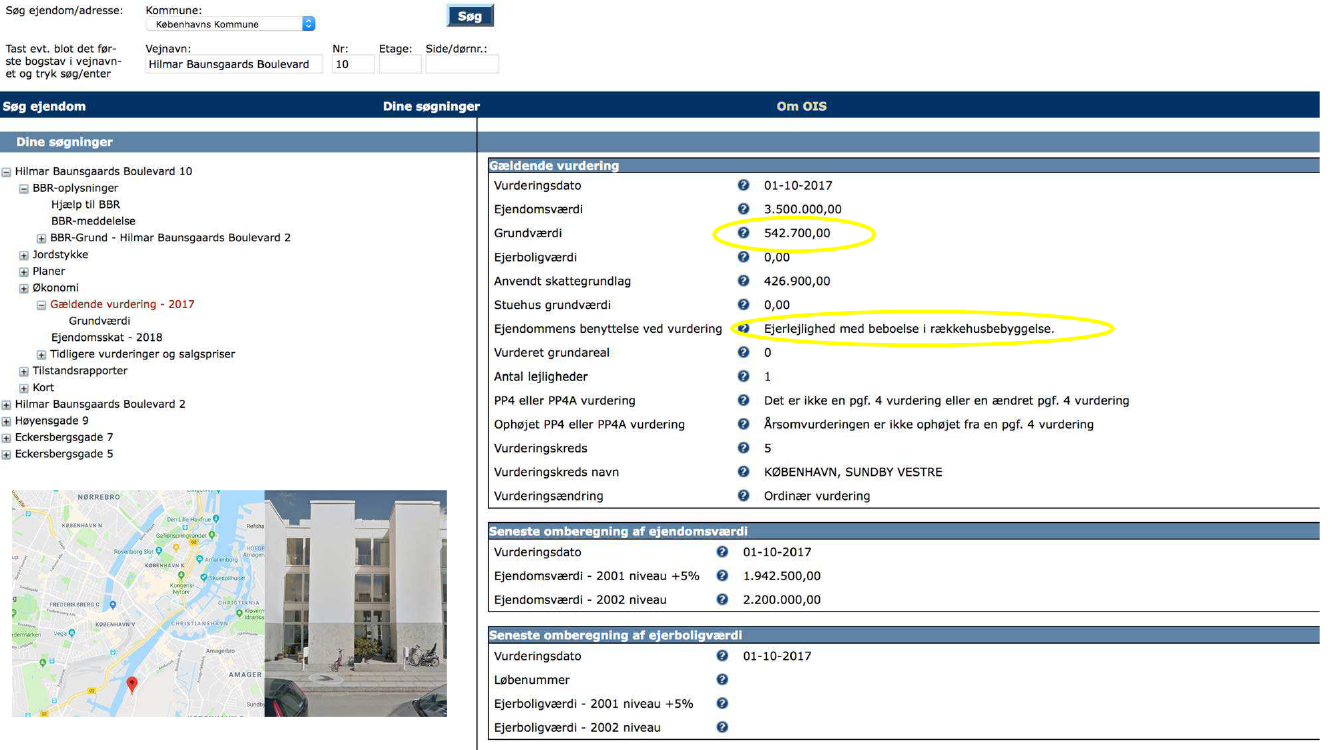
Task: Collapse the BBR-oplysninger tree node
Action: 24,188
